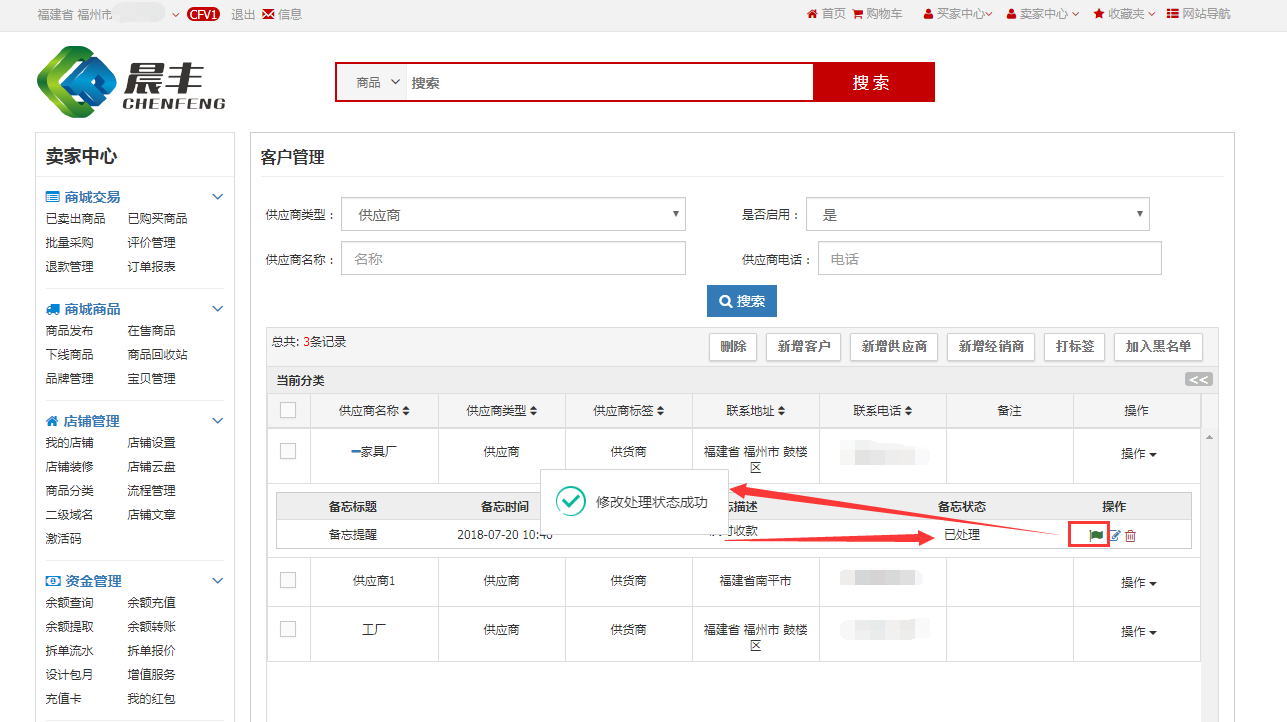Open the 卖家中心 top menu

pos(1043,14)
